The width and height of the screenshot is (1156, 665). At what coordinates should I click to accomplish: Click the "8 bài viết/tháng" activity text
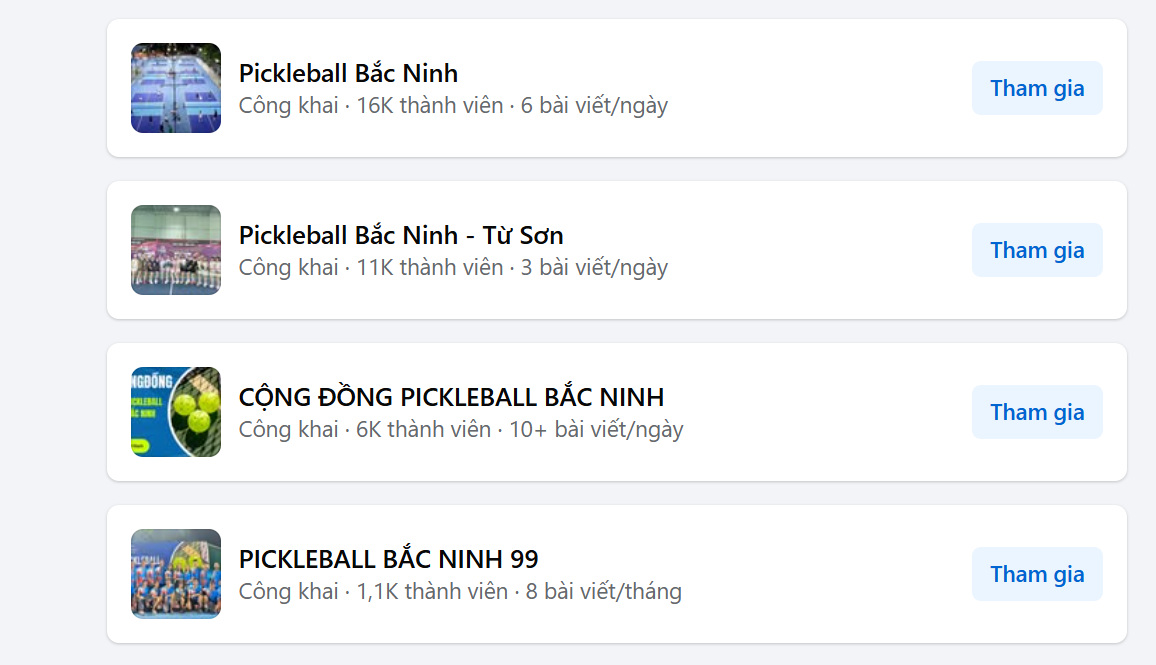coord(604,591)
